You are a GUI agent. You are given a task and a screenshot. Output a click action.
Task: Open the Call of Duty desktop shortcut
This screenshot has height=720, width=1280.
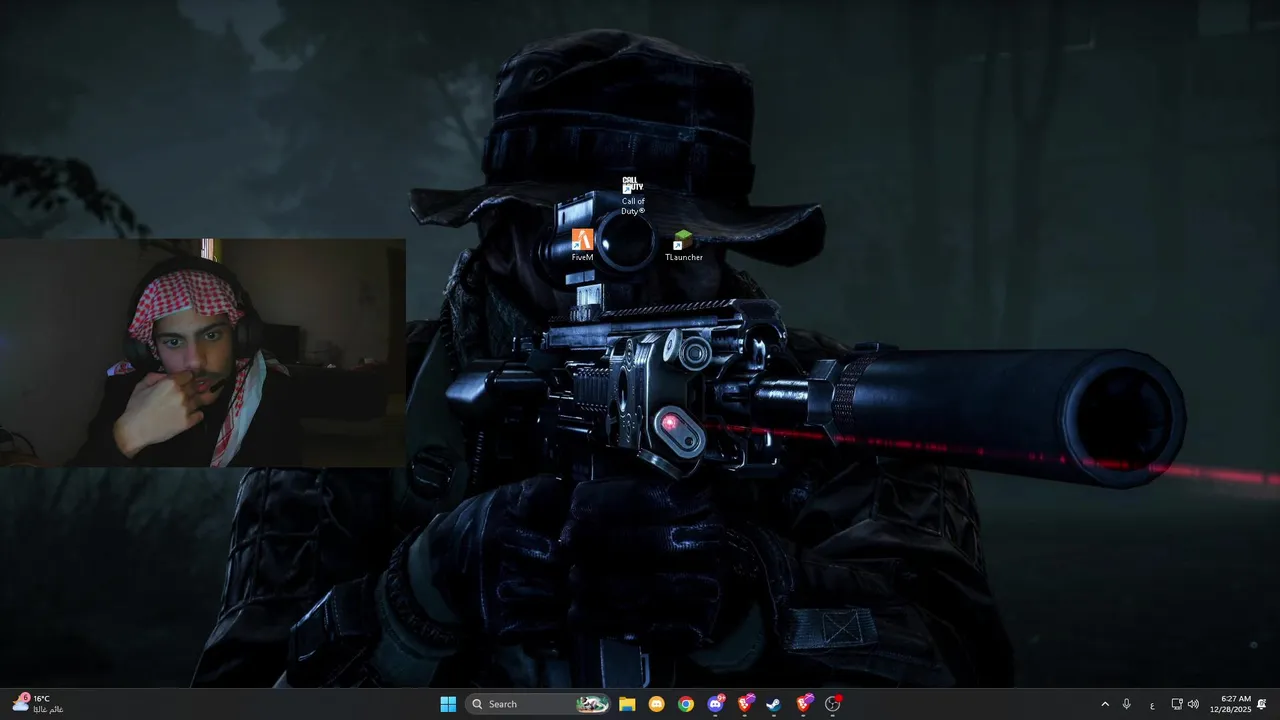coord(633,195)
